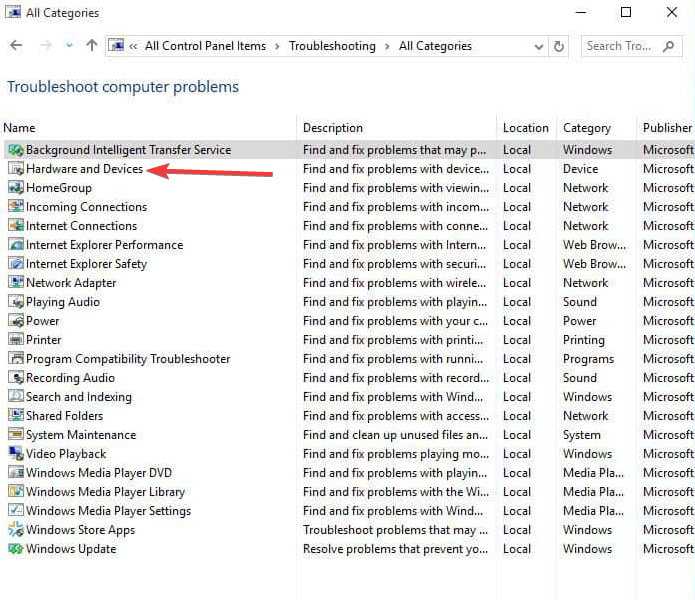Open the Internet Connections troubleshooter
The image size is (695, 600).
[81, 226]
